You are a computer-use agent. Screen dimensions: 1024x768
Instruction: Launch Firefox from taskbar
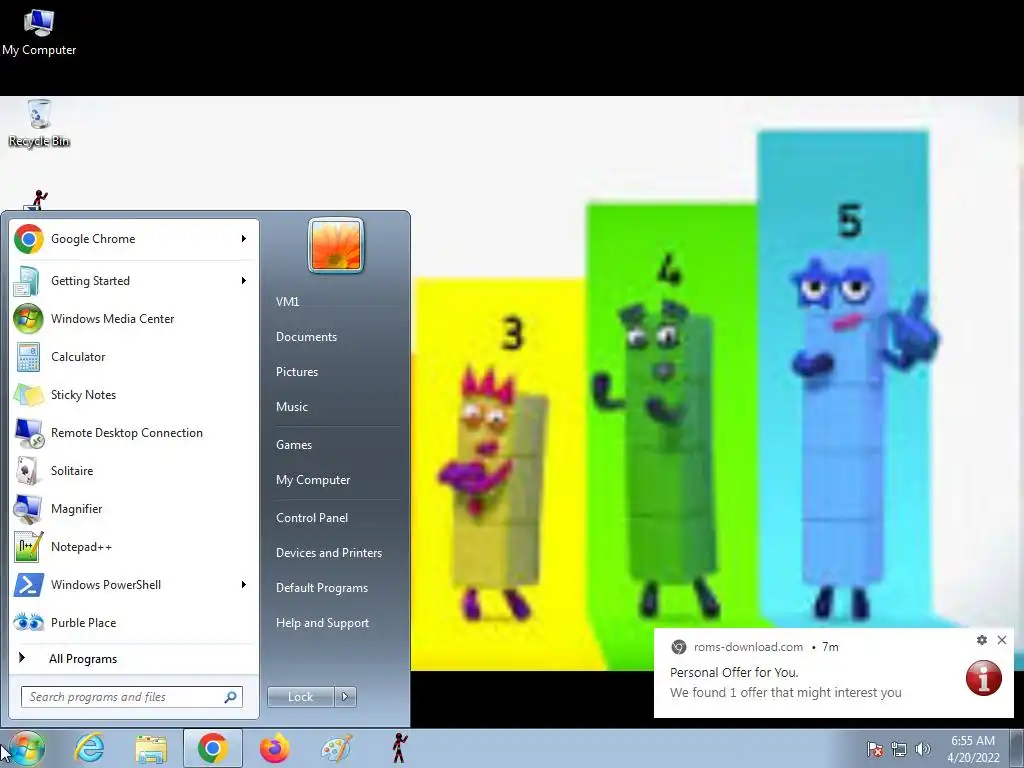pos(274,748)
